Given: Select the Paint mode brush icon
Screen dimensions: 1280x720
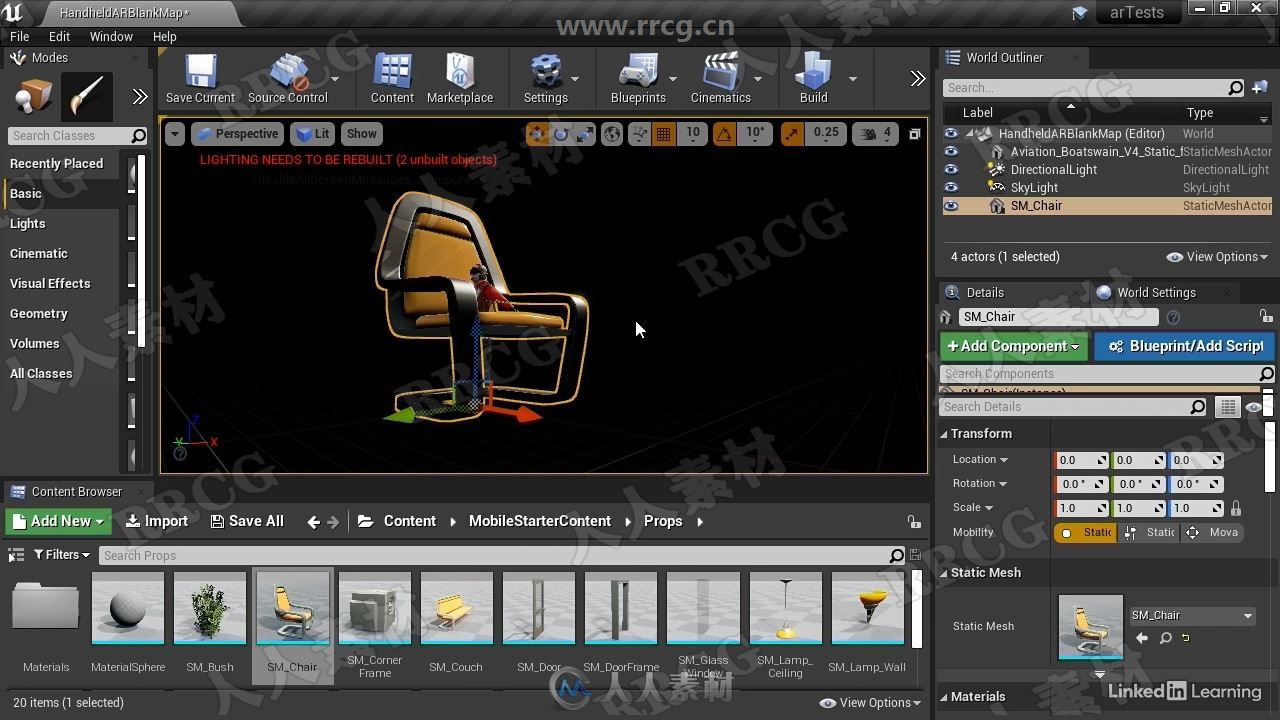Looking at the screenshot, I should 87,98.
